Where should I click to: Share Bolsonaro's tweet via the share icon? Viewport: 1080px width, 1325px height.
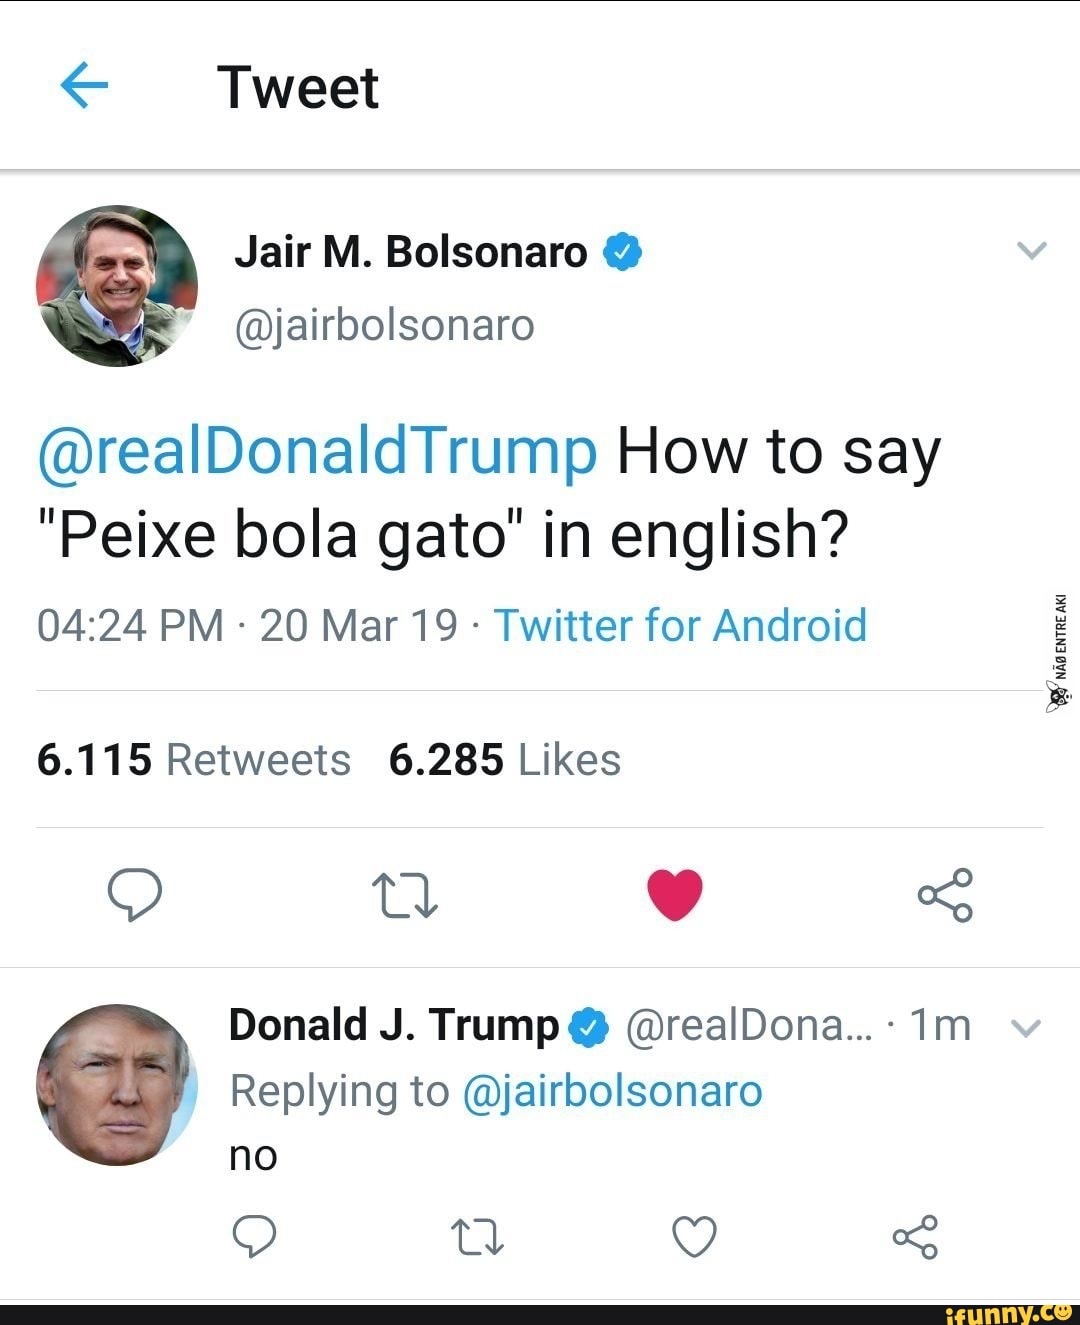tap(945, 895)
